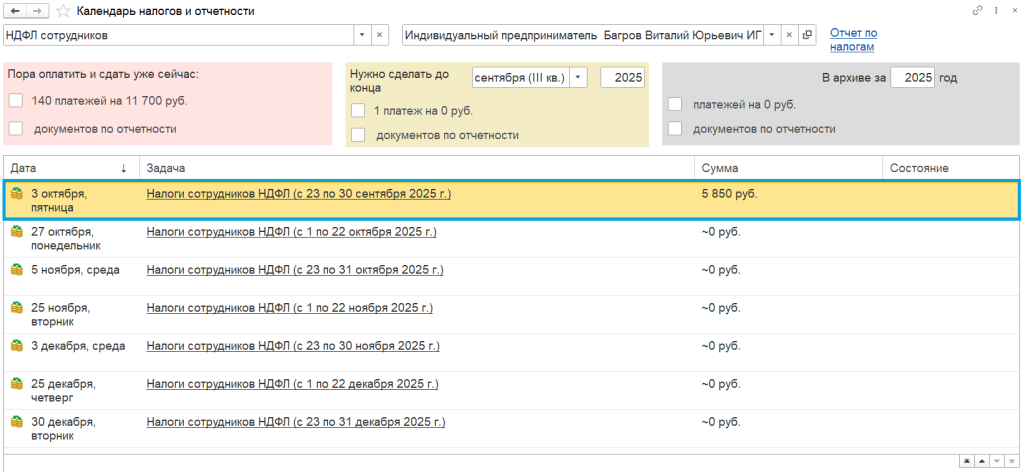The image size is (1024, 472).
Task: Open the organization selection dropdown
Action: [771, 35]
